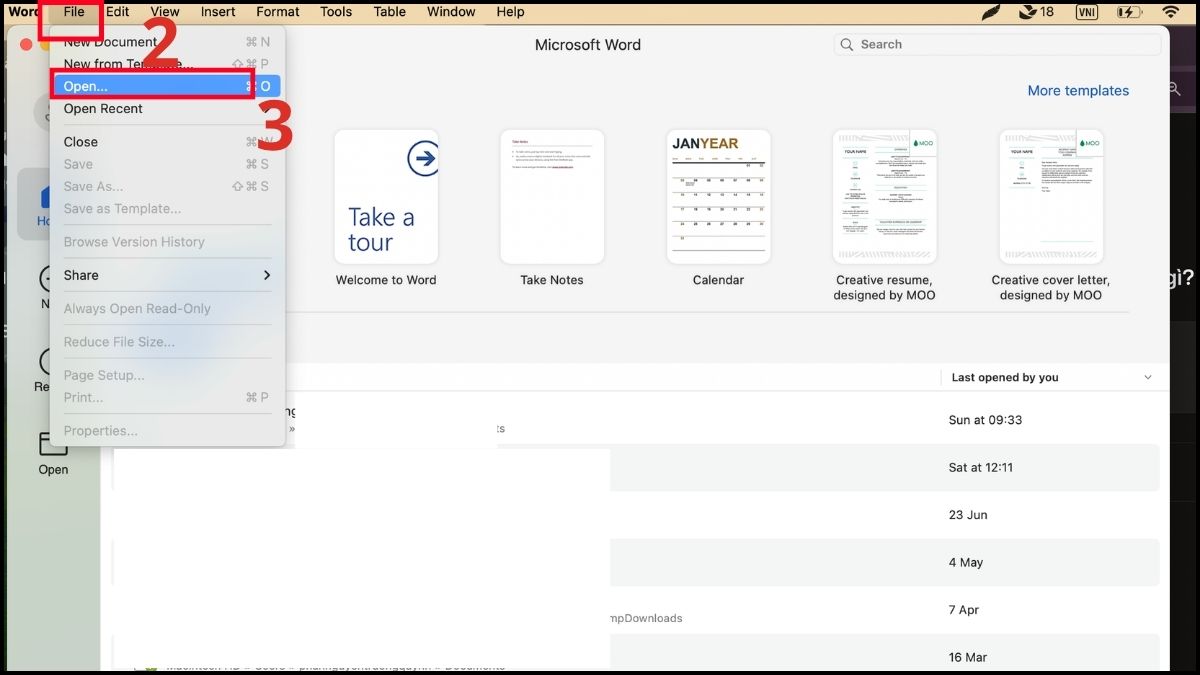Click into the Search field
This screenshot has width=1200, height=675.
996,44
